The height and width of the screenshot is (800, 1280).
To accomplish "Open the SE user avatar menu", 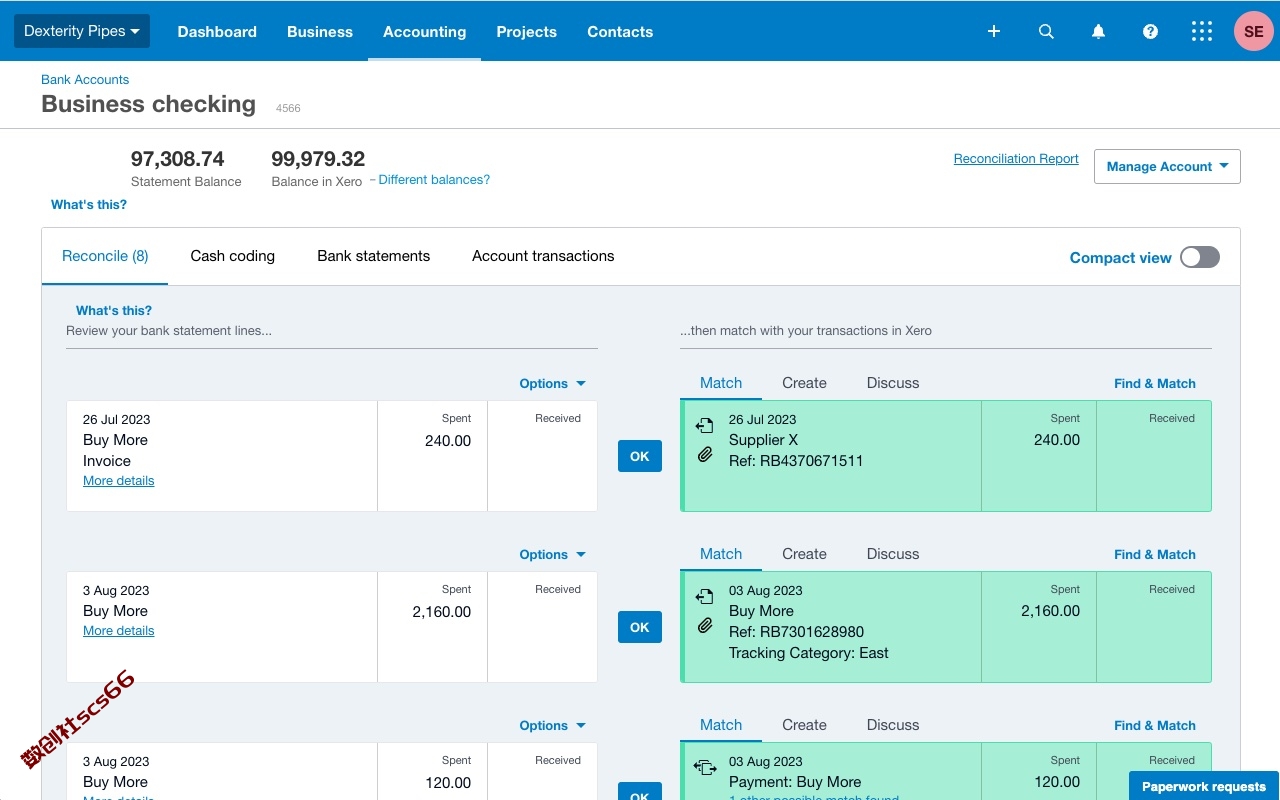I will tap(1253, 31).
